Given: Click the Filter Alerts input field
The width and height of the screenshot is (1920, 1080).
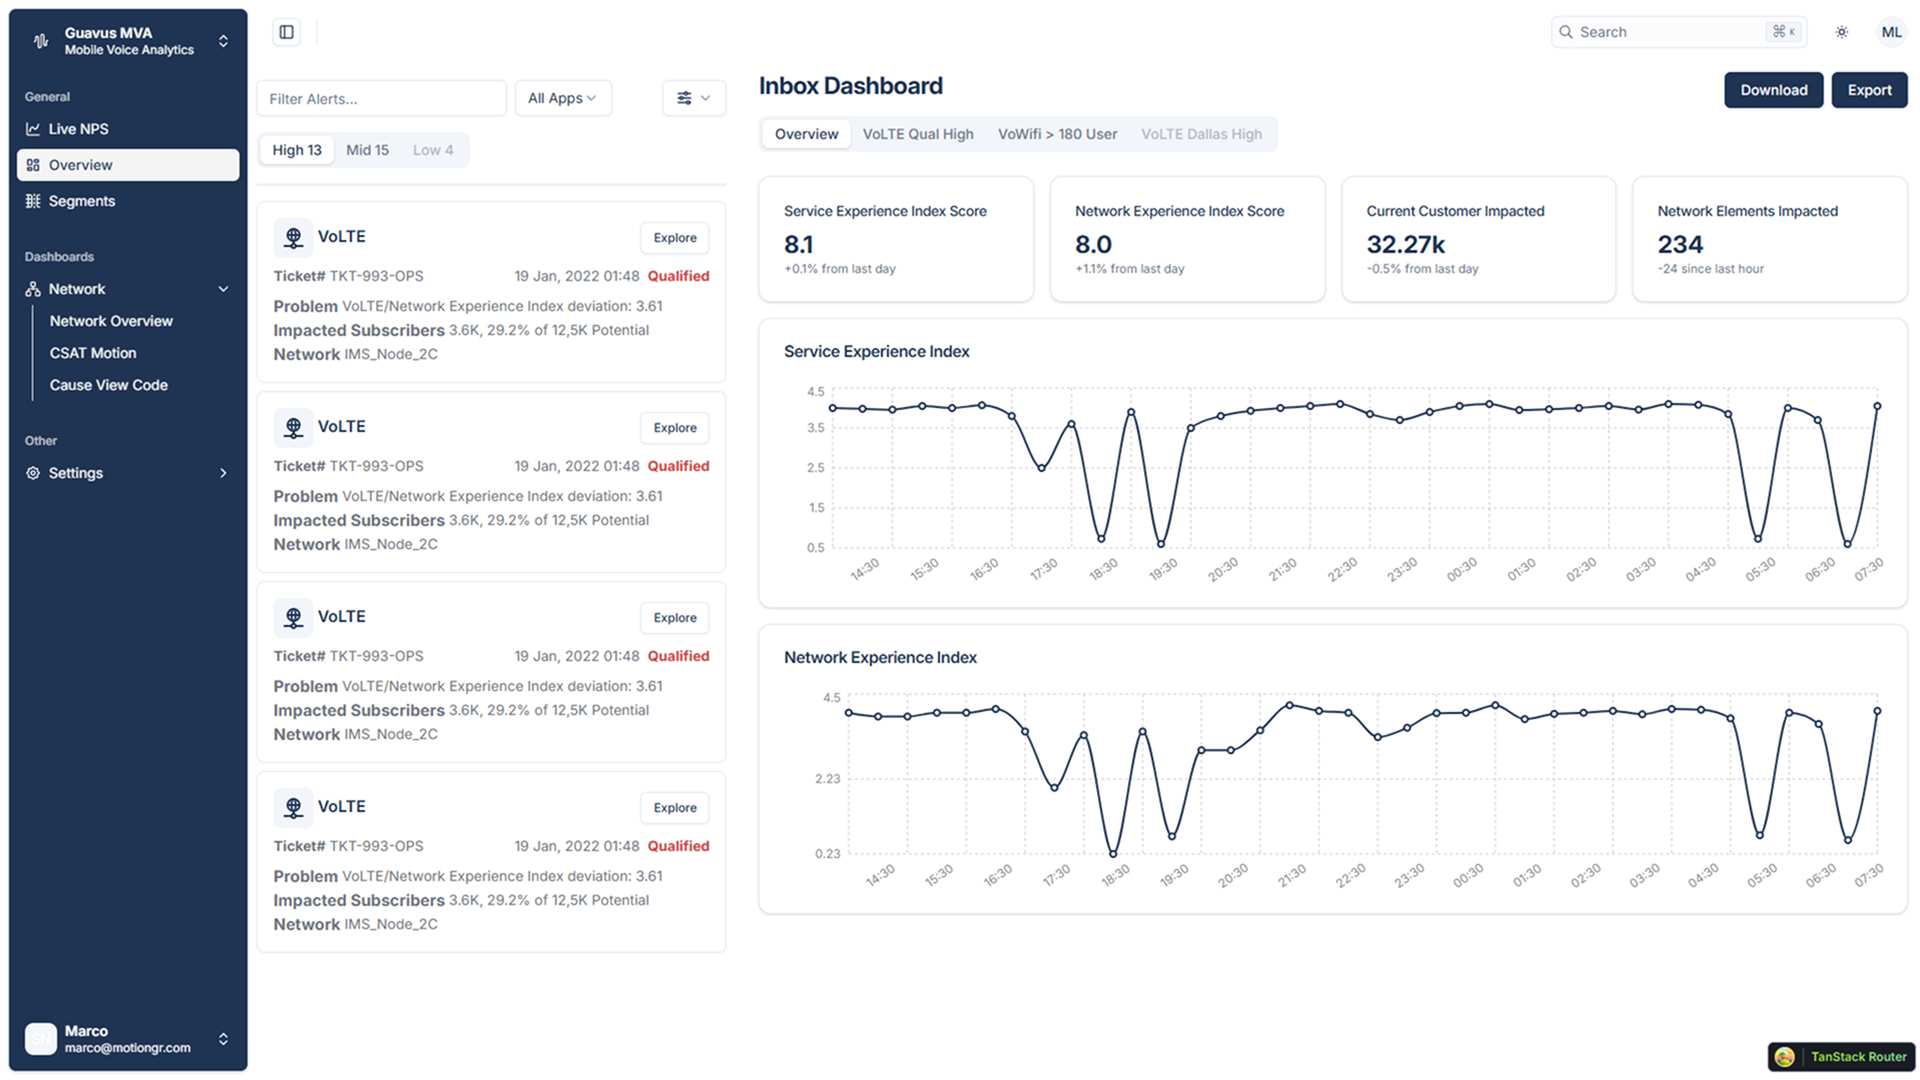Looking at the screenshot, I should (381, 98).
